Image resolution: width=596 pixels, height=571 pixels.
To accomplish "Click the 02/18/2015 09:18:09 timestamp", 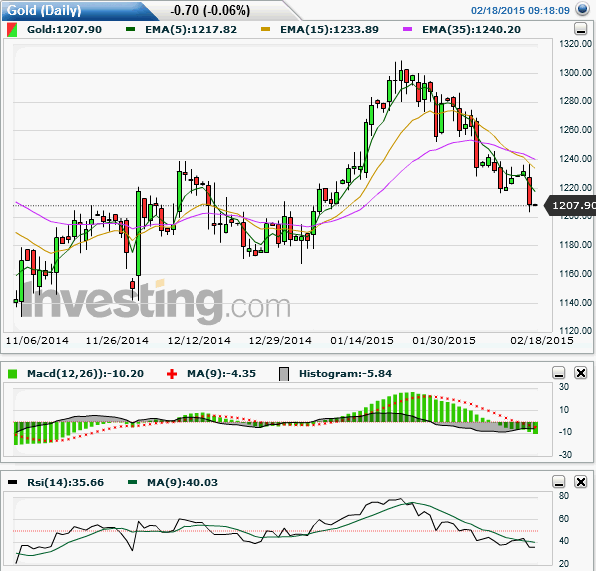I will 520,11.
